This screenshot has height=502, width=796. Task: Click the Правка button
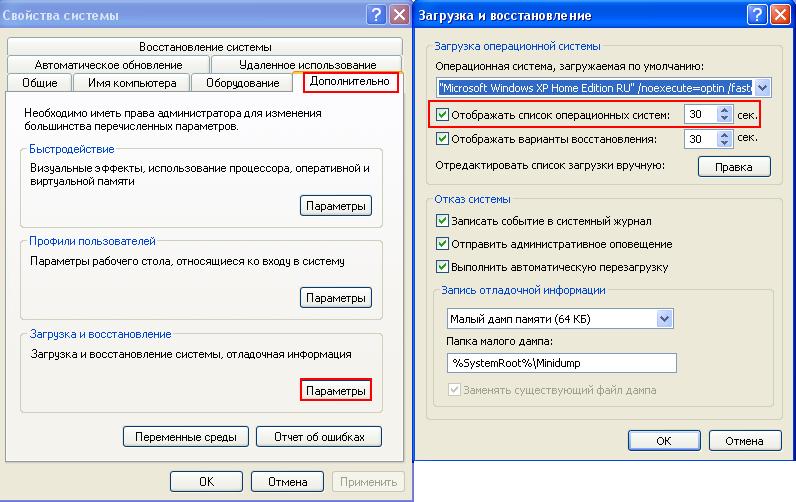[x=734, y=166]
